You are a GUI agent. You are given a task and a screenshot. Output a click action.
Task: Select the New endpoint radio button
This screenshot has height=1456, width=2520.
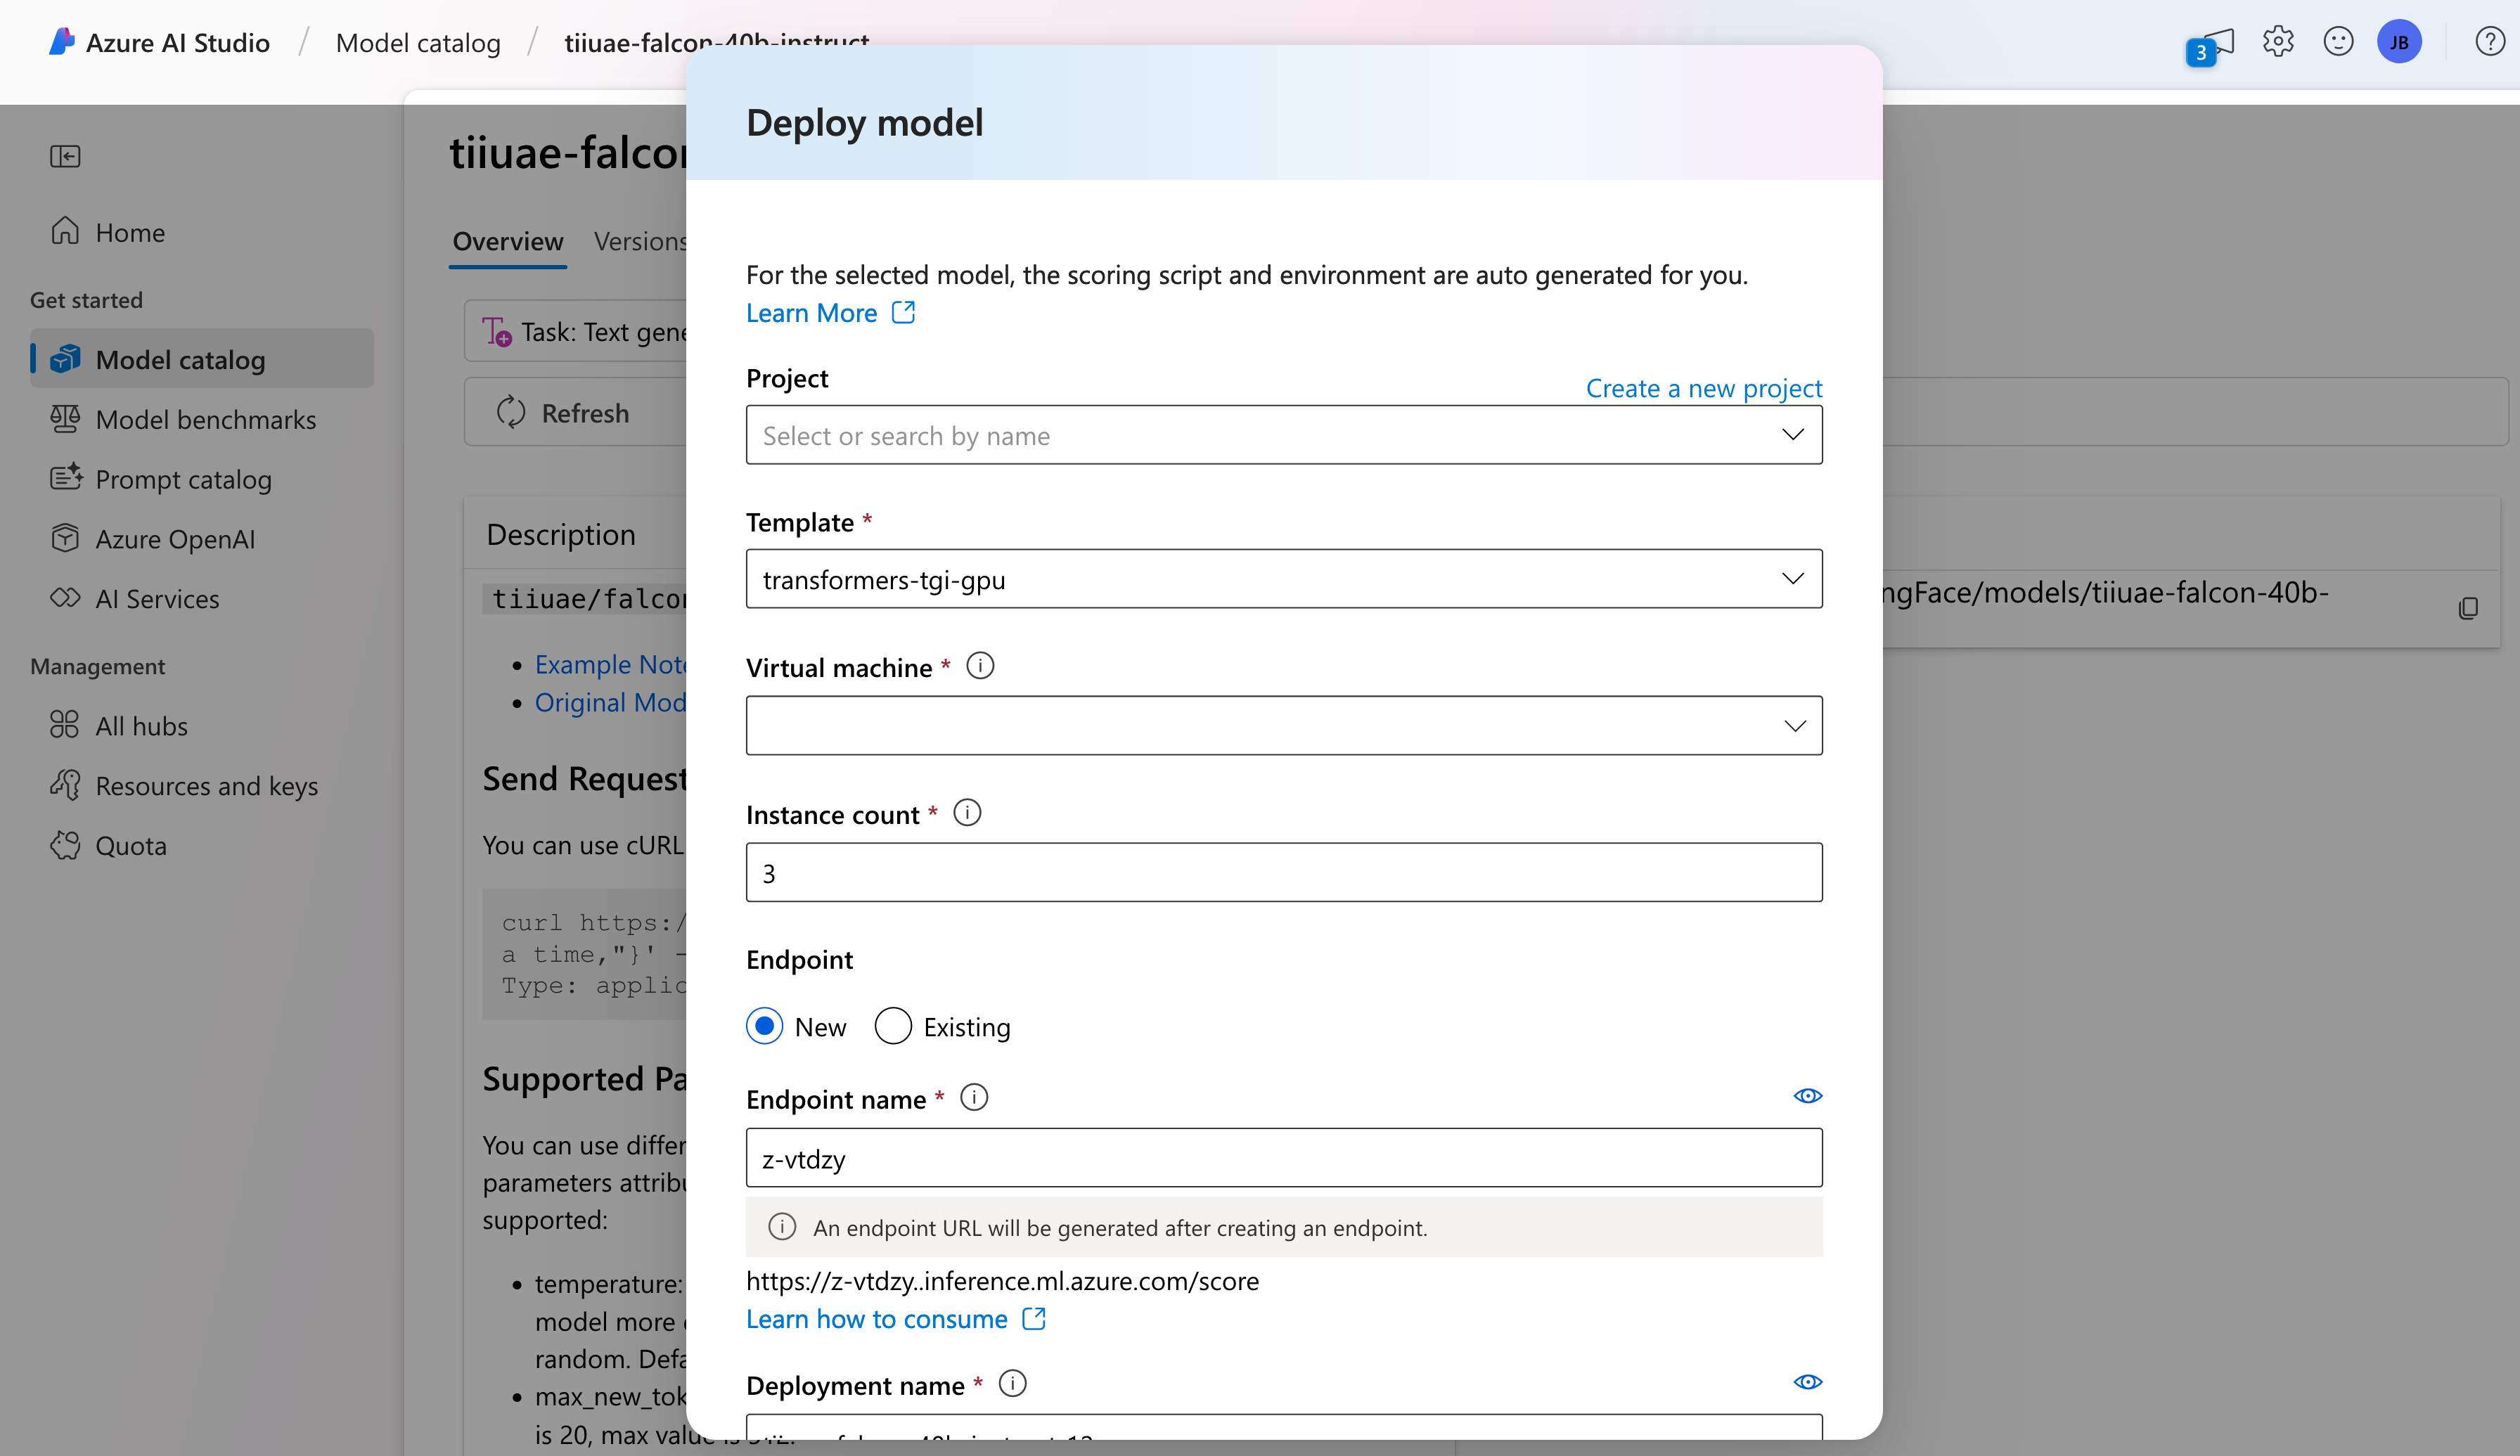point(764,1026)
